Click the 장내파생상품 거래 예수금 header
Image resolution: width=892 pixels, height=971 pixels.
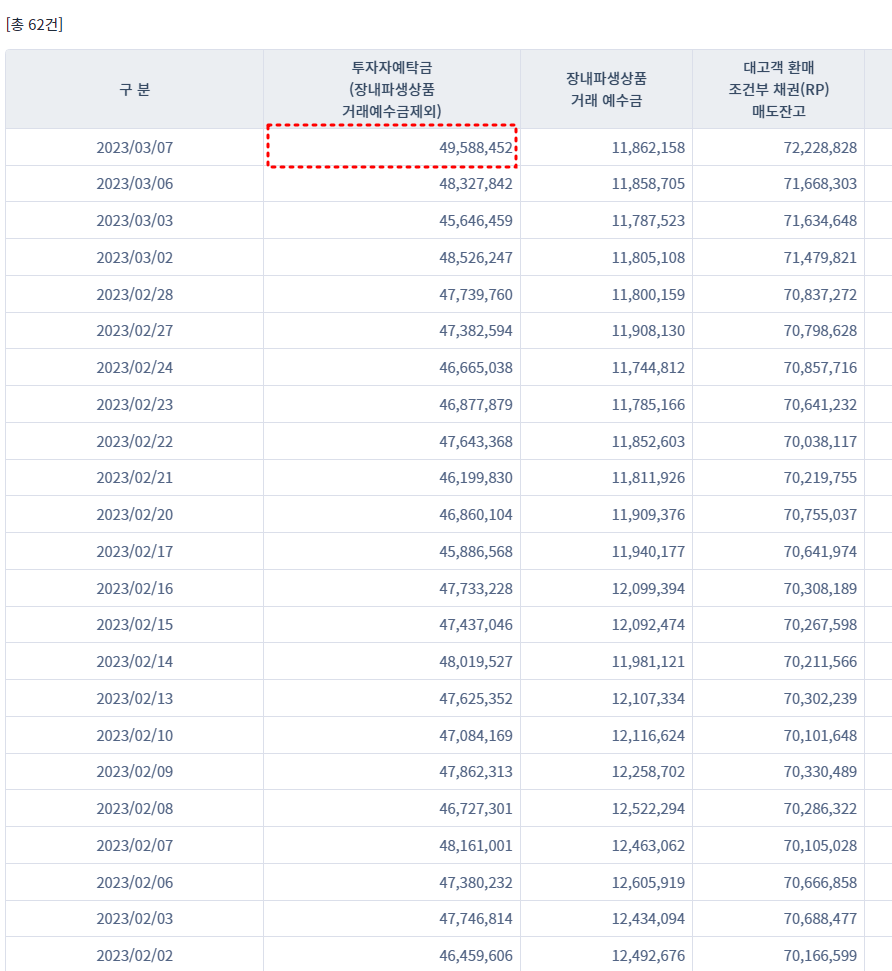[x=606, y=89]
